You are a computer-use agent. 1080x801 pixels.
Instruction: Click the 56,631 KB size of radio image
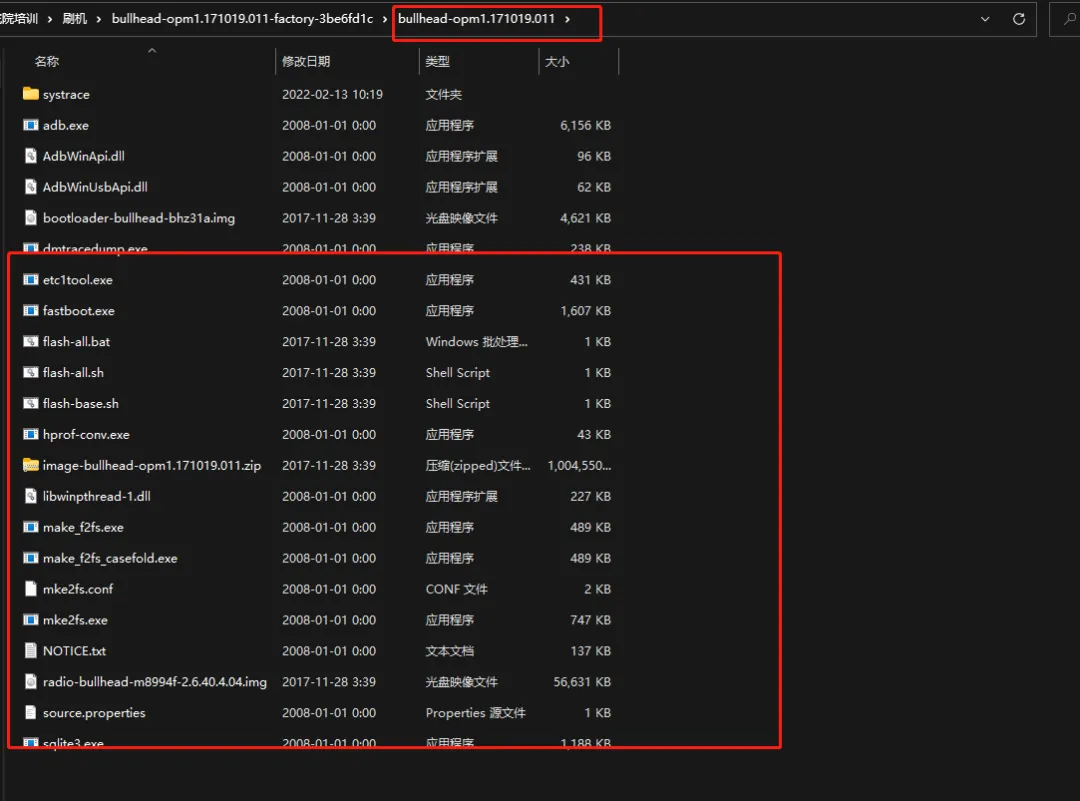coord(582,683)
